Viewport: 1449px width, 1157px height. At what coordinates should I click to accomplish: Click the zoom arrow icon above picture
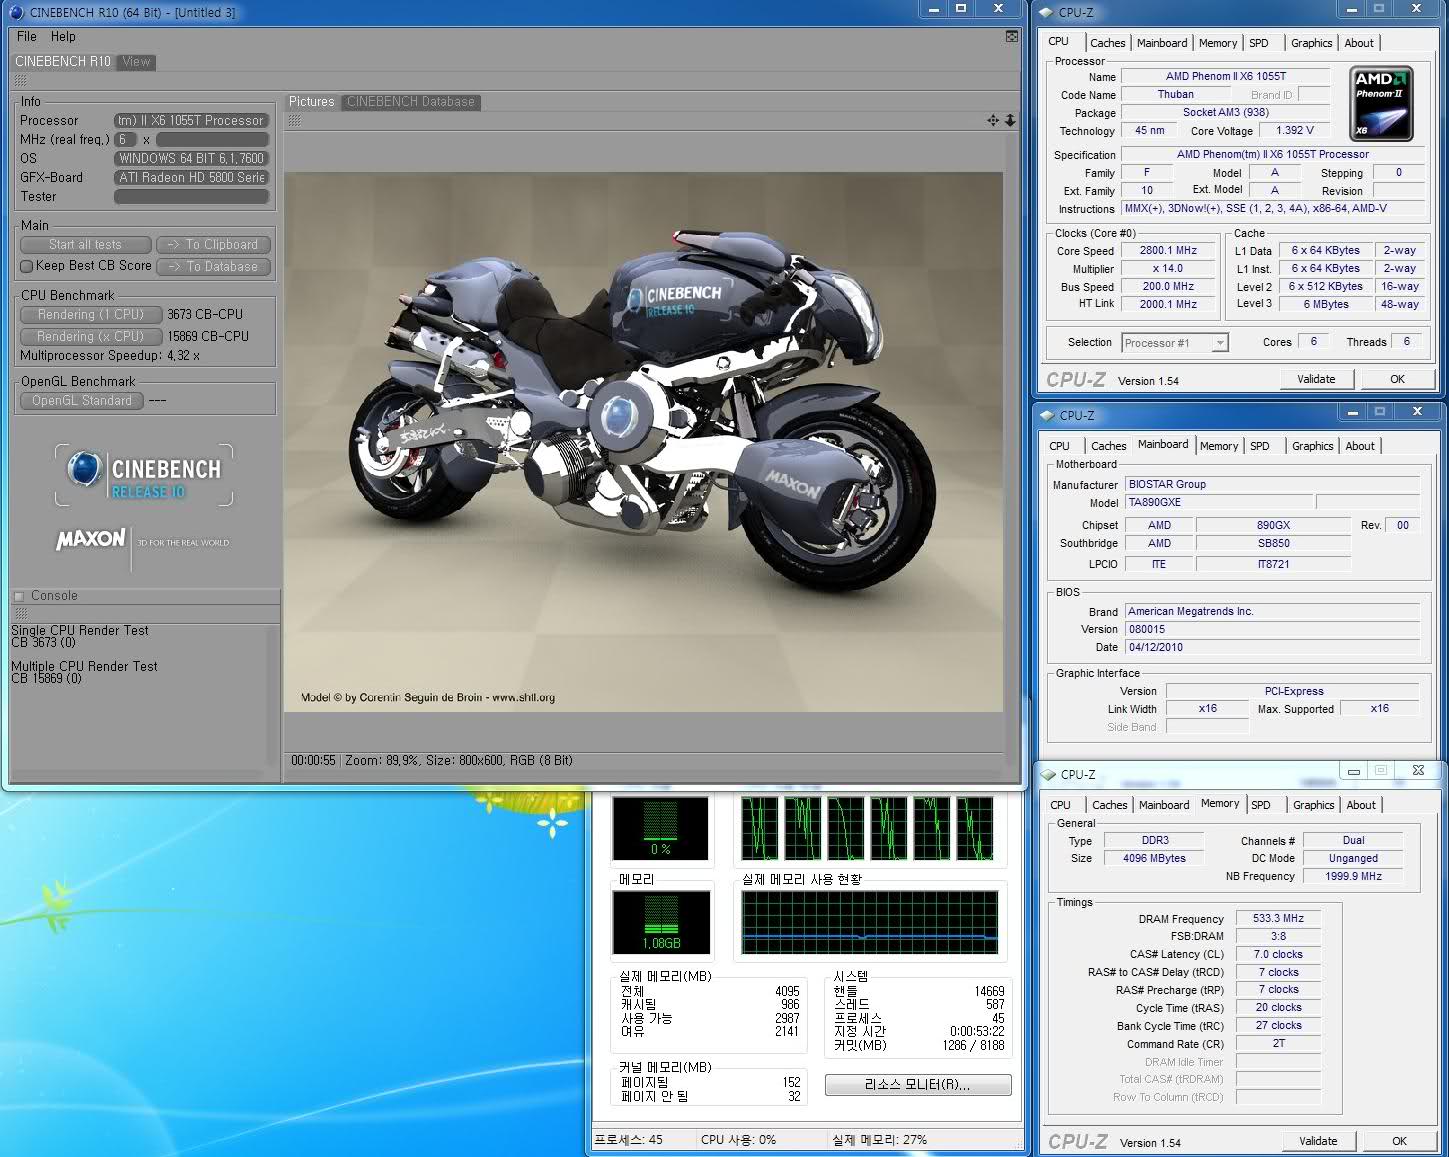tap(1010, 120)
